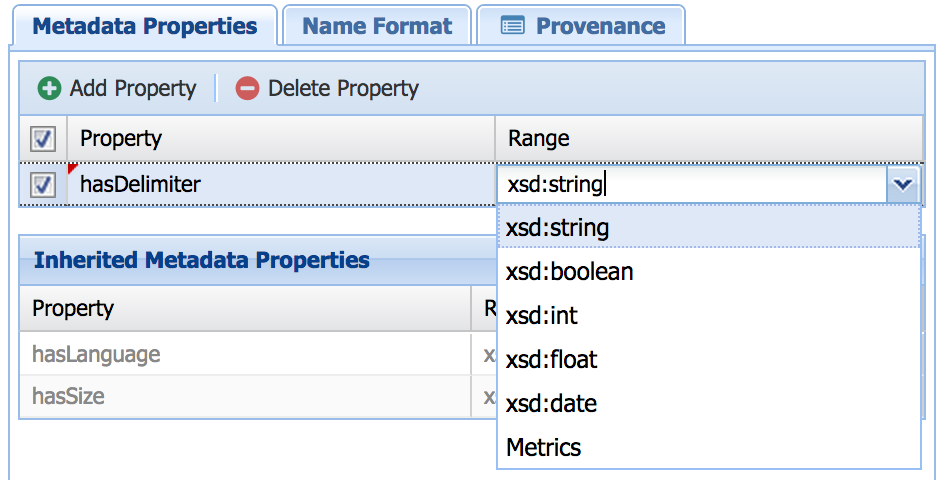Choose xsd:date from the options
Image resolution: width=944 pixels, height=480 pixels.
pos(551,404)
